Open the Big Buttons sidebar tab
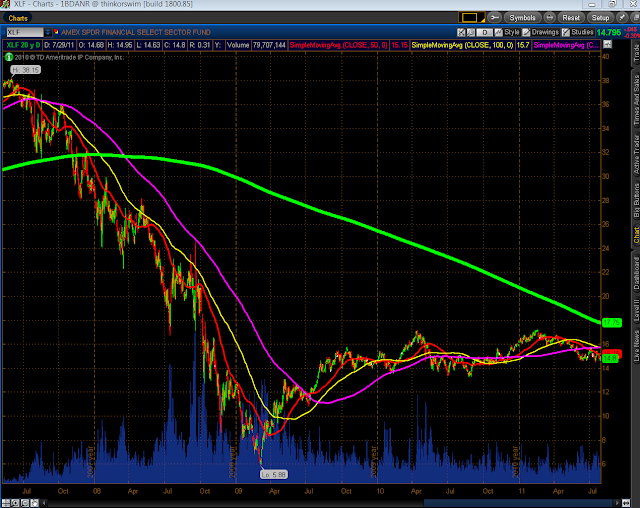Viewport: 640px width, 508px height. click(x=636, y=200)
